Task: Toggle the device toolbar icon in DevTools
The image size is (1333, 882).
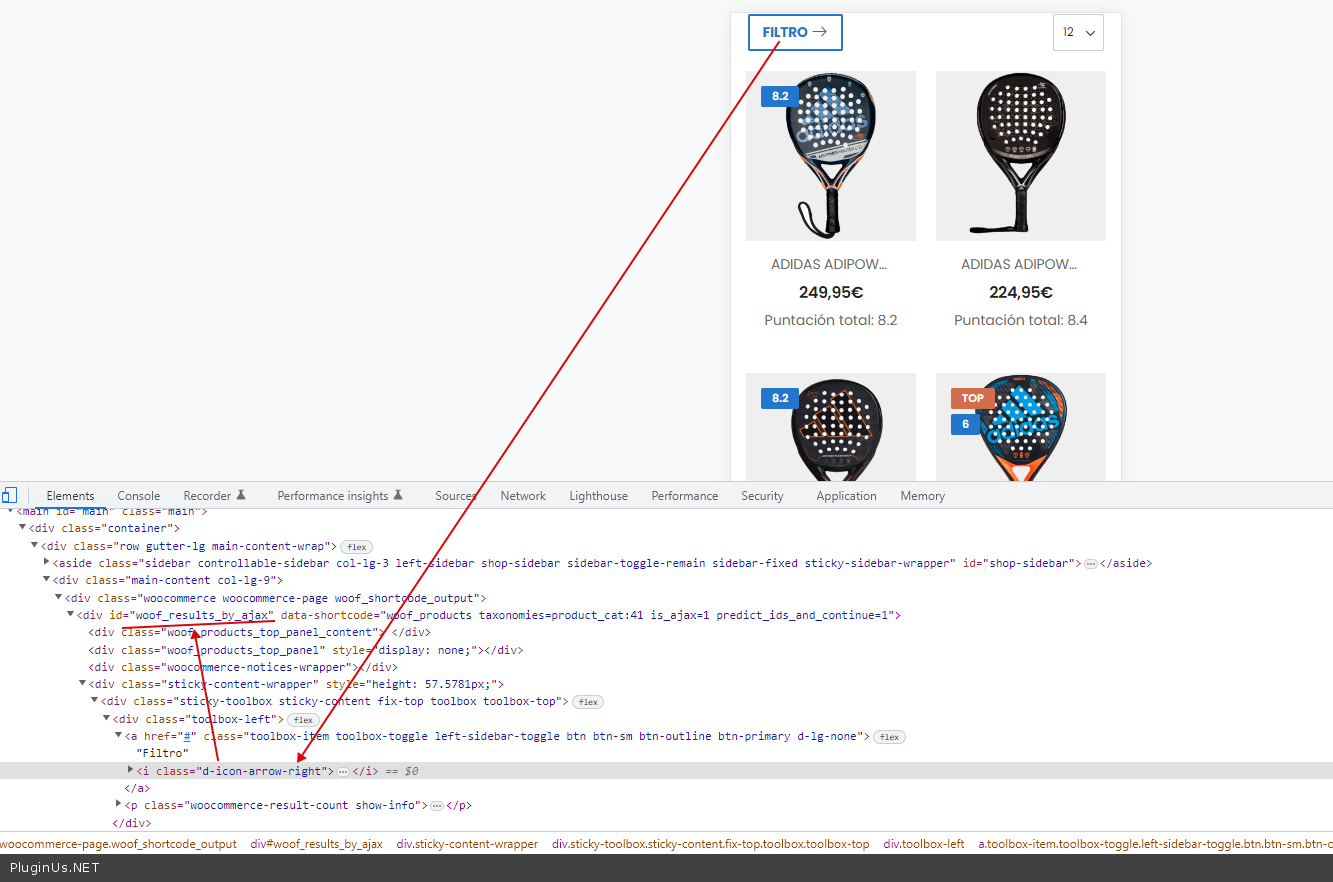Action: tap(9, 495)
